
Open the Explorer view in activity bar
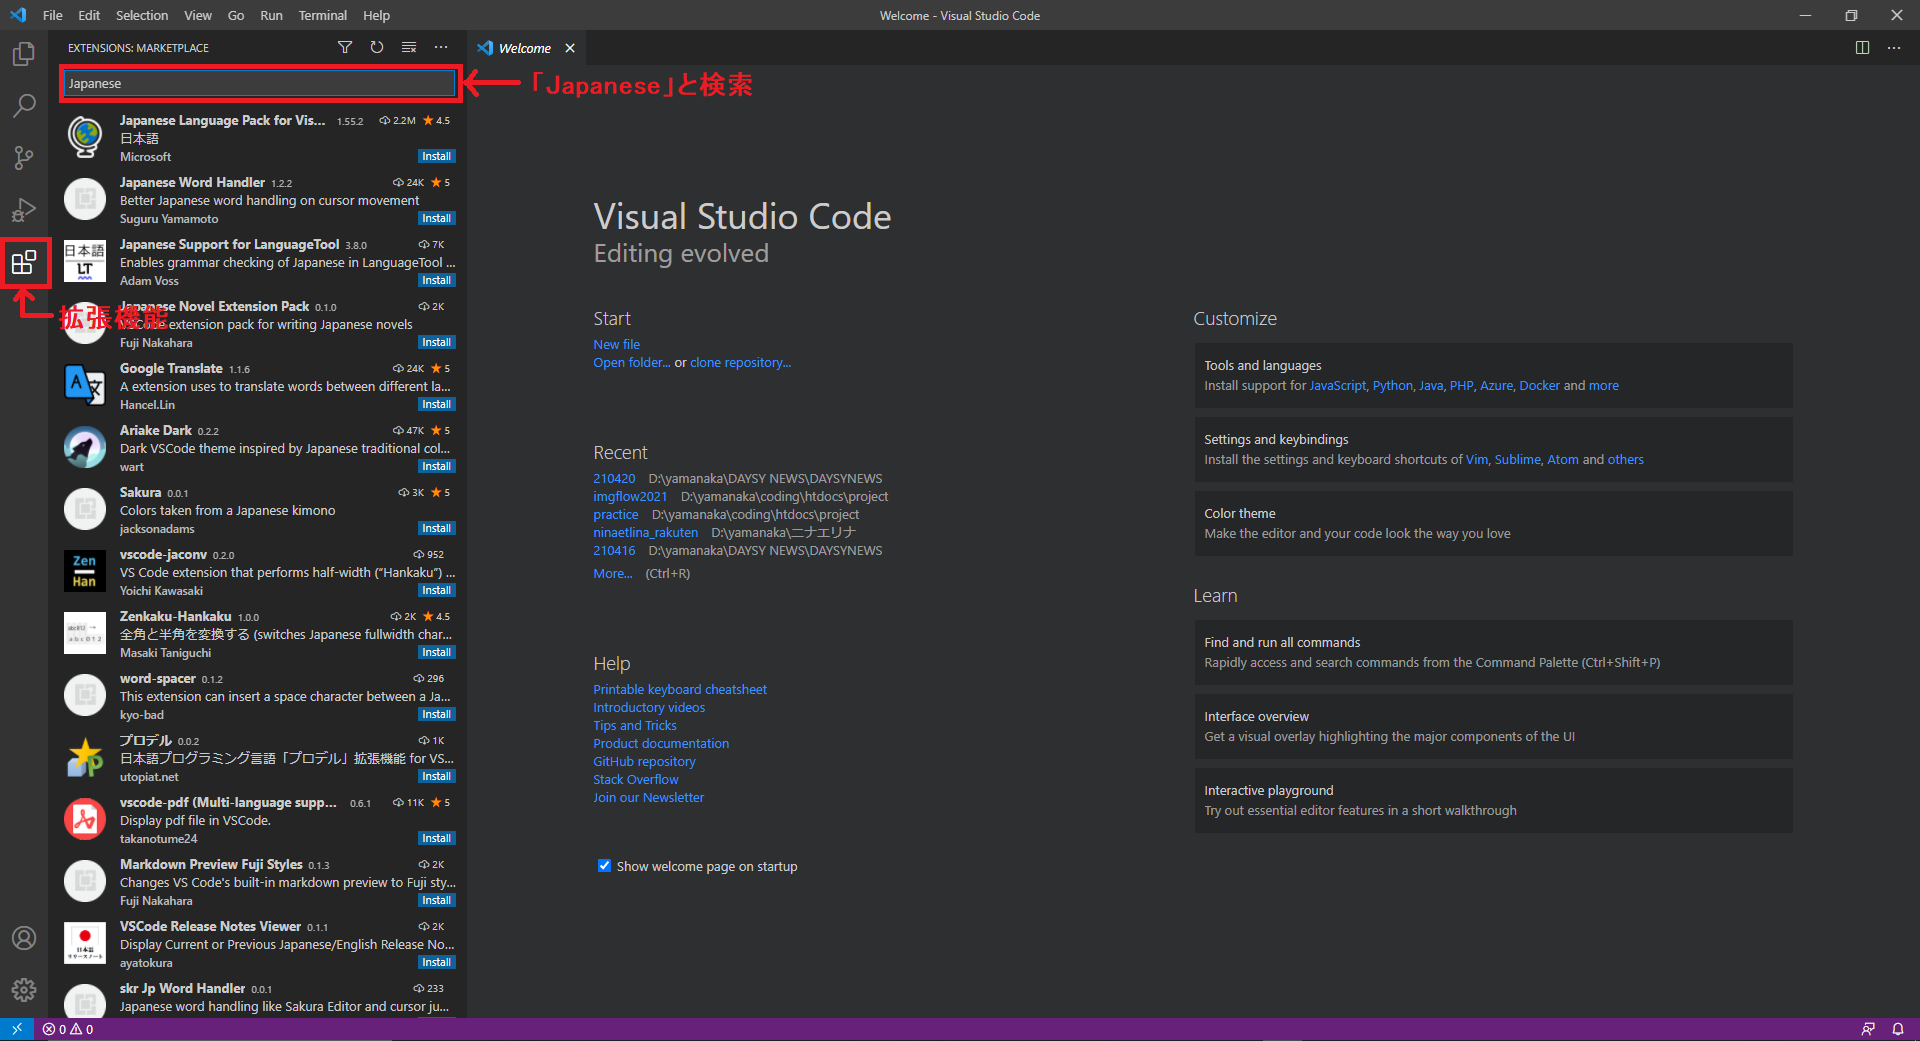pyautogui.click(x=24, y=54)
